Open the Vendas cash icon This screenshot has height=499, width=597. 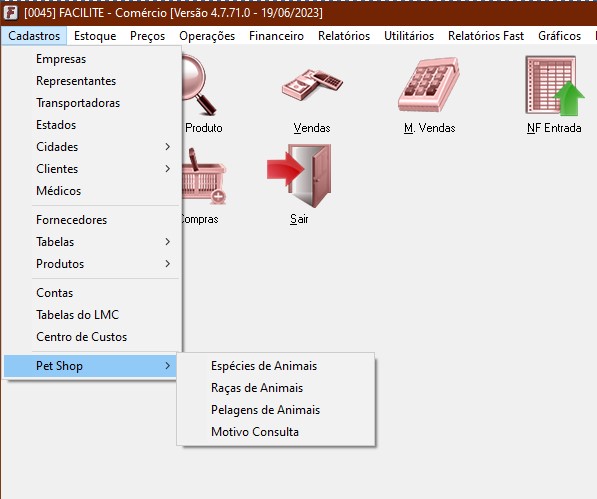[312, 84]
